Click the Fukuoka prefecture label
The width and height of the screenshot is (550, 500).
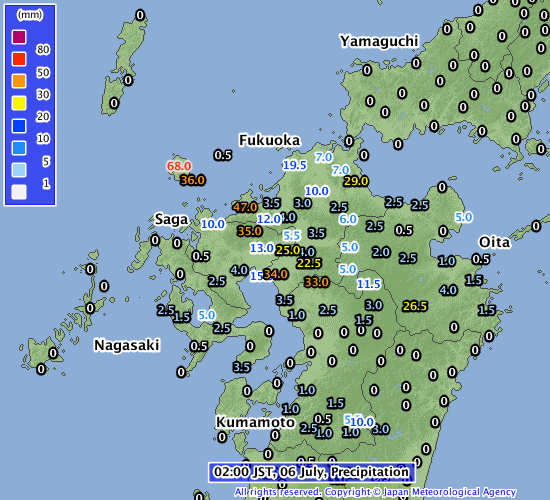point(269,140)
